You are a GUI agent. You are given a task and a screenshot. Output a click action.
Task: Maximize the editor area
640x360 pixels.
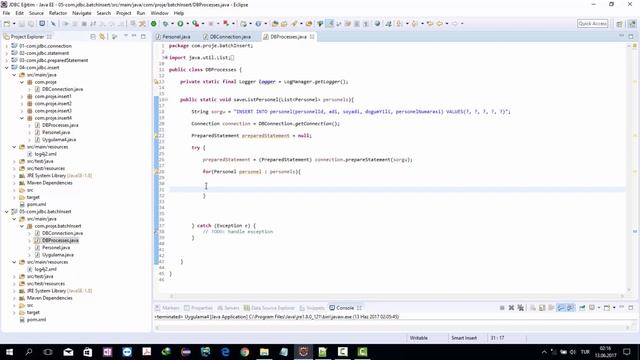[631, 36]
